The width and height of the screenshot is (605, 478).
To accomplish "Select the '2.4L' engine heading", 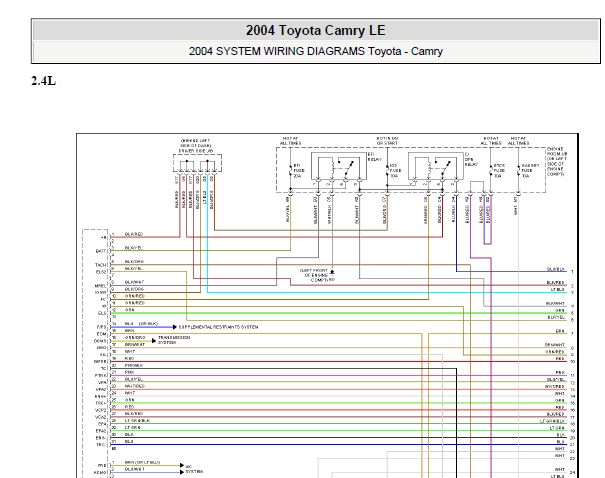I will coord(44,81).
